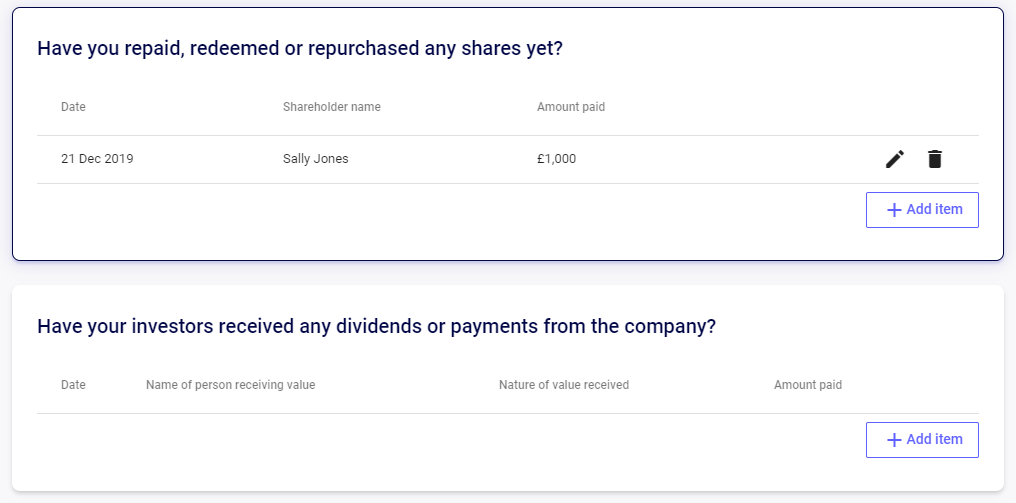This screenshot has height=503, width=1016.
Task: Select the Sally Jones name cell
Action: pos(316,159)
